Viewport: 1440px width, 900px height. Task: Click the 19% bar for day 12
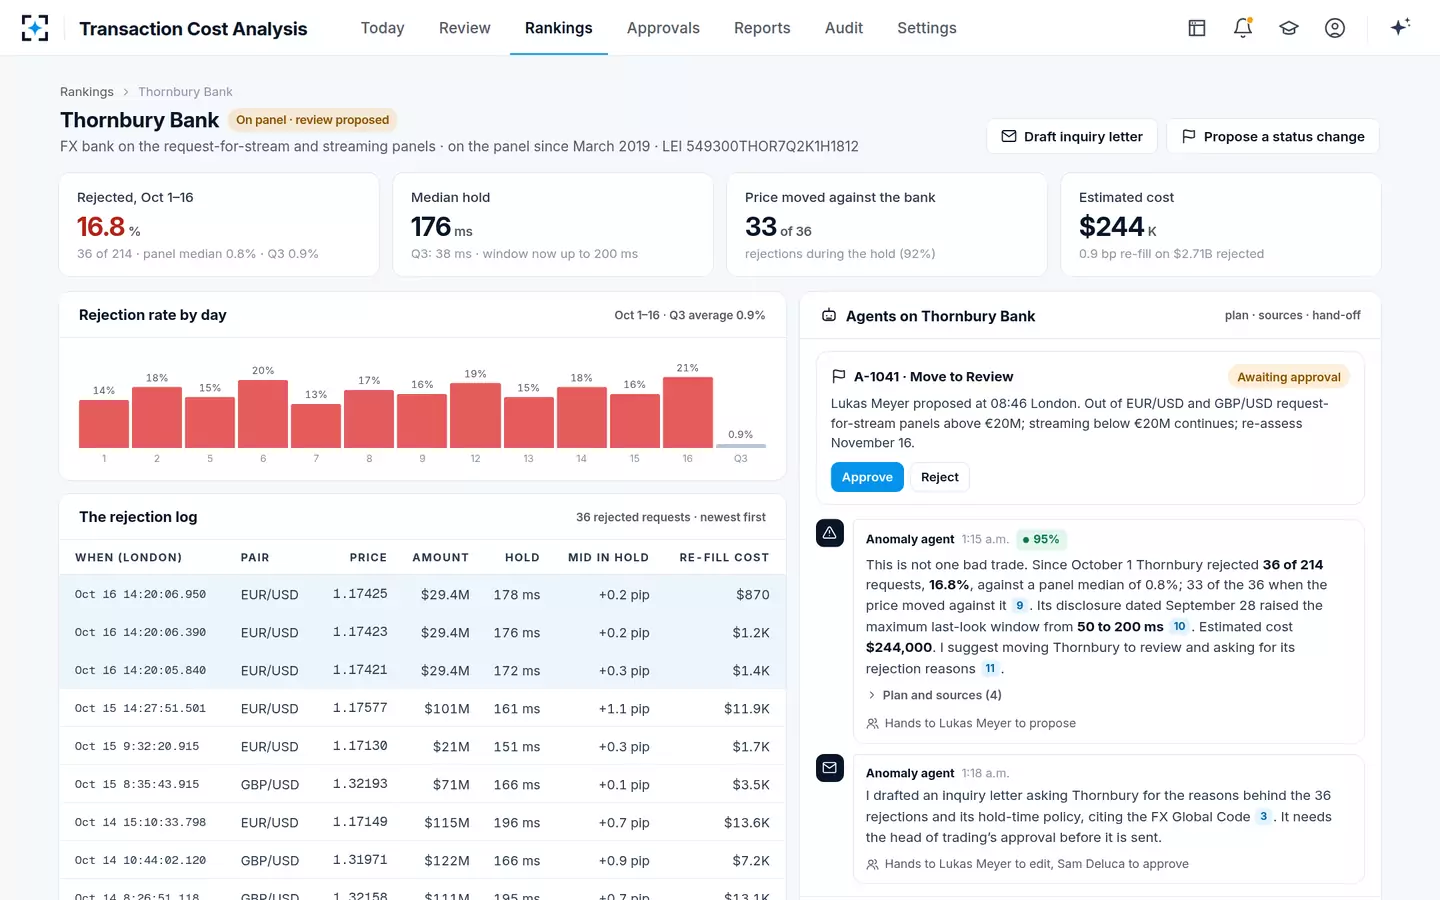point(475,415)
